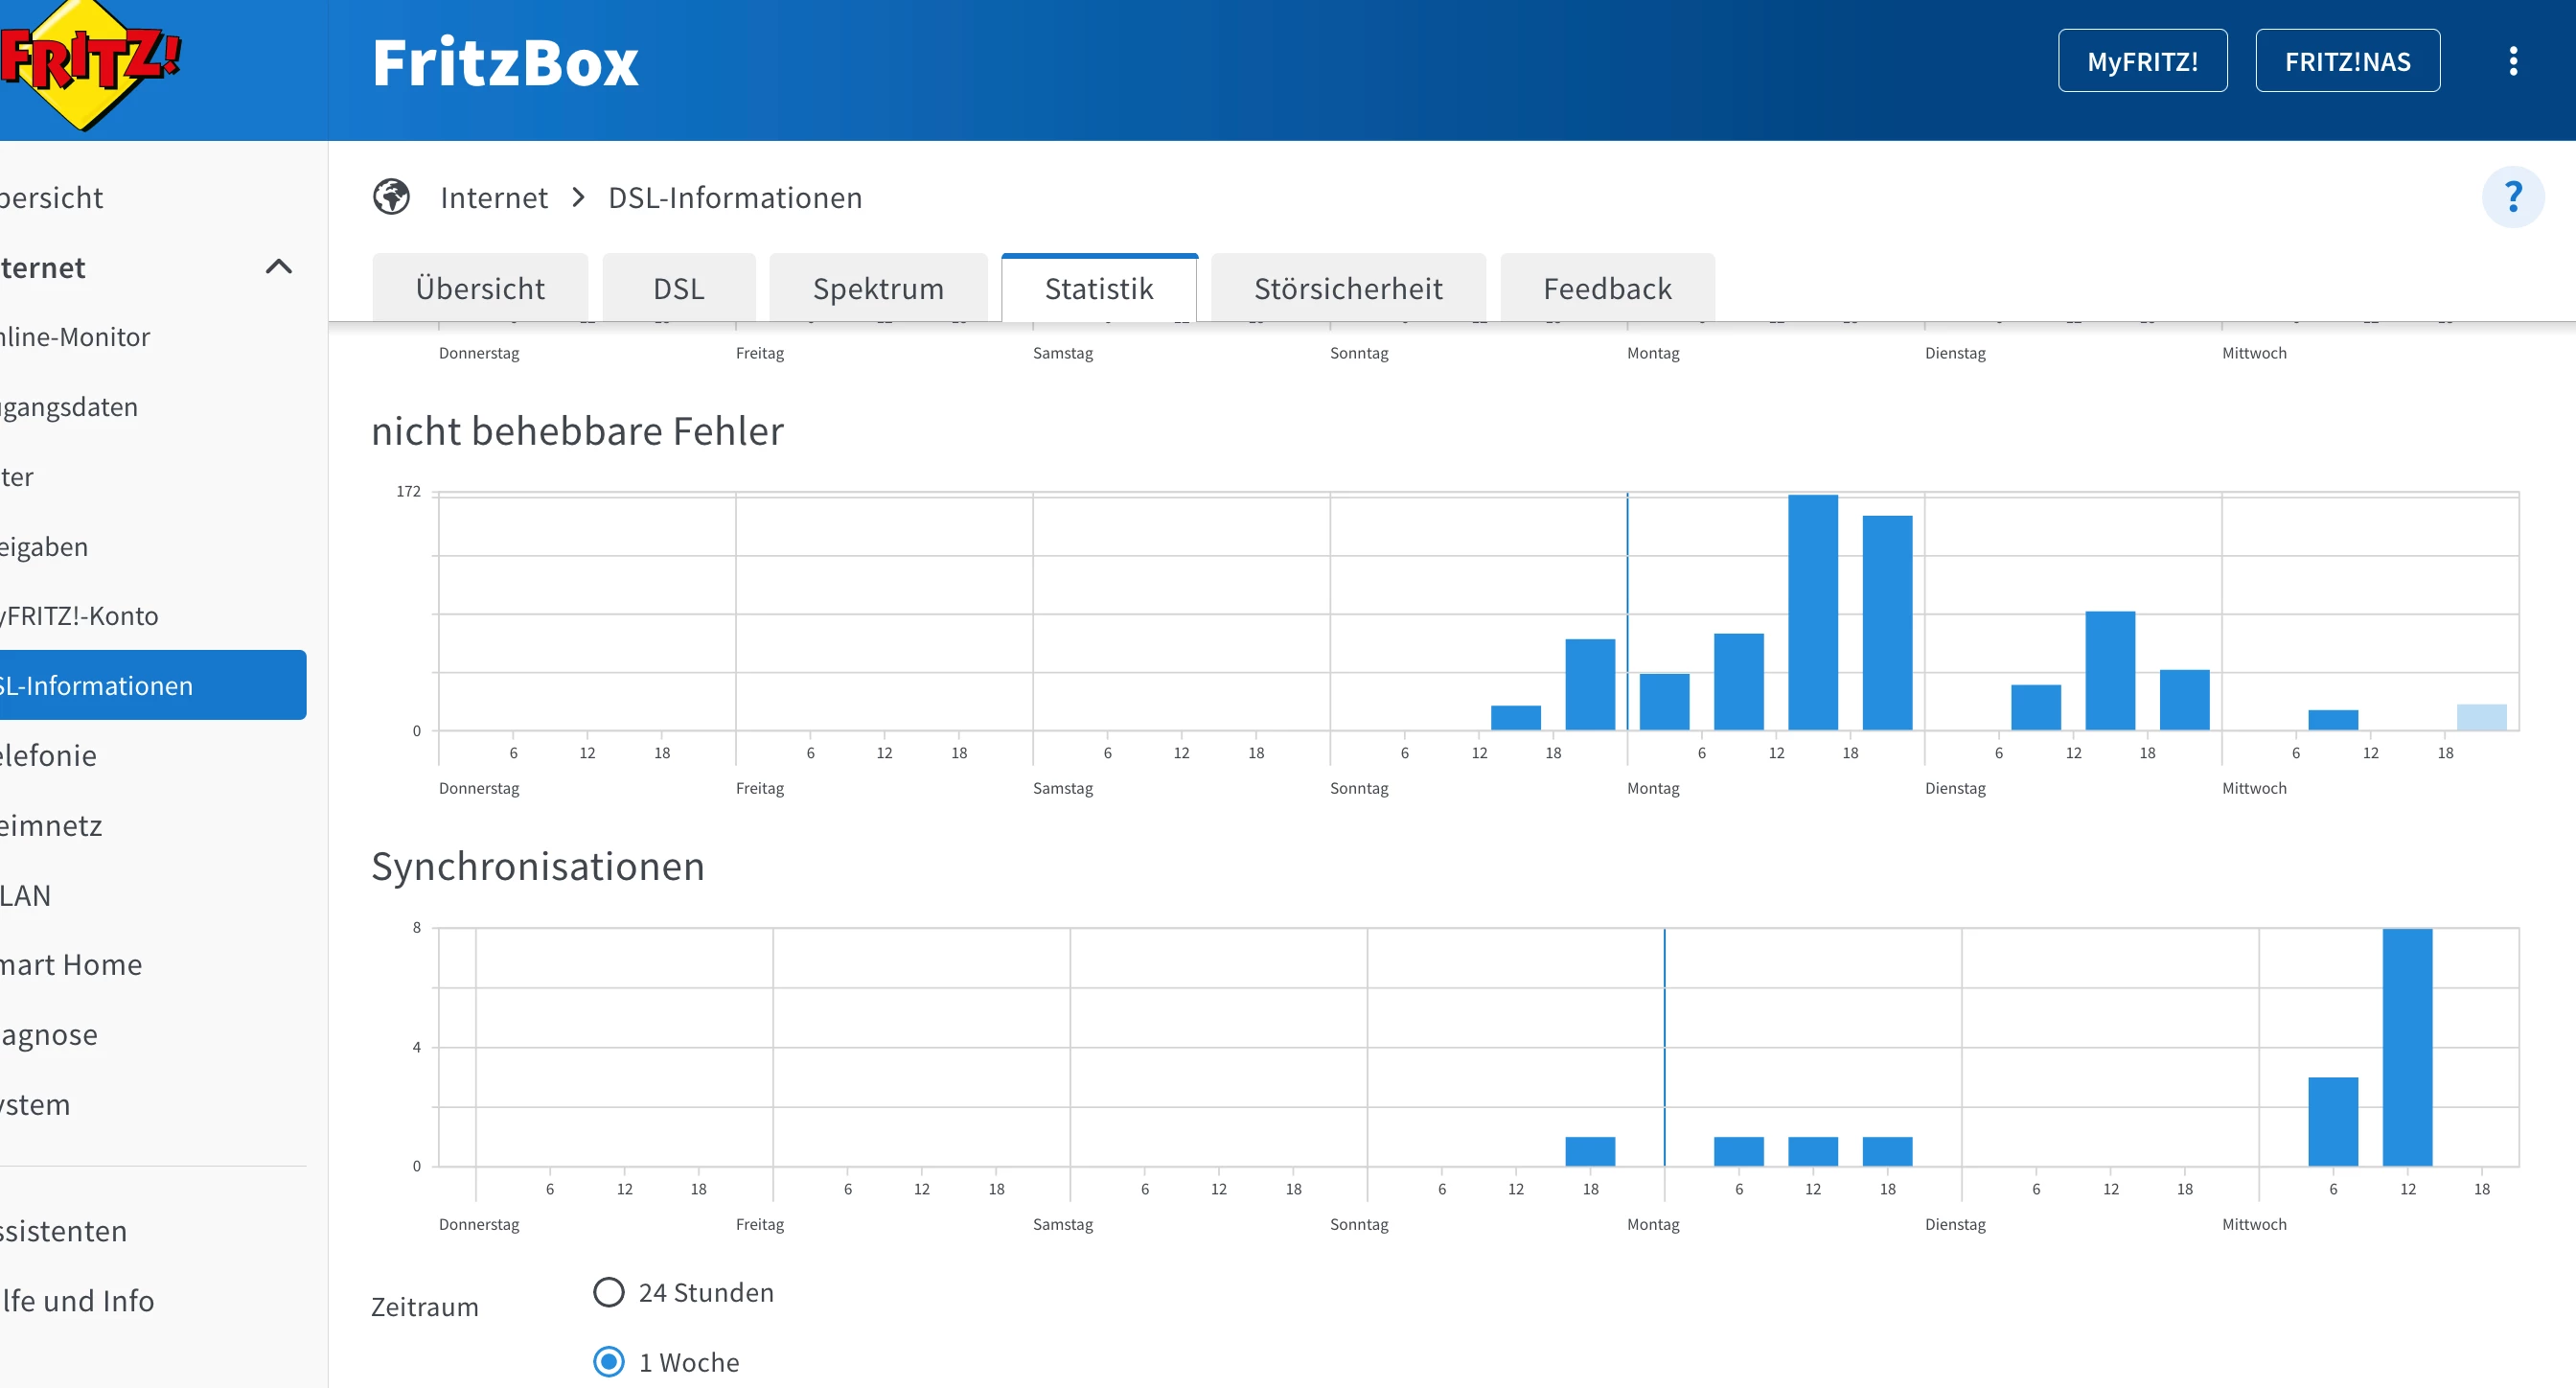Screen dimensions: 2576x1388
Task: Collapse the Internet sidebar section chevron
Action: 279,267
